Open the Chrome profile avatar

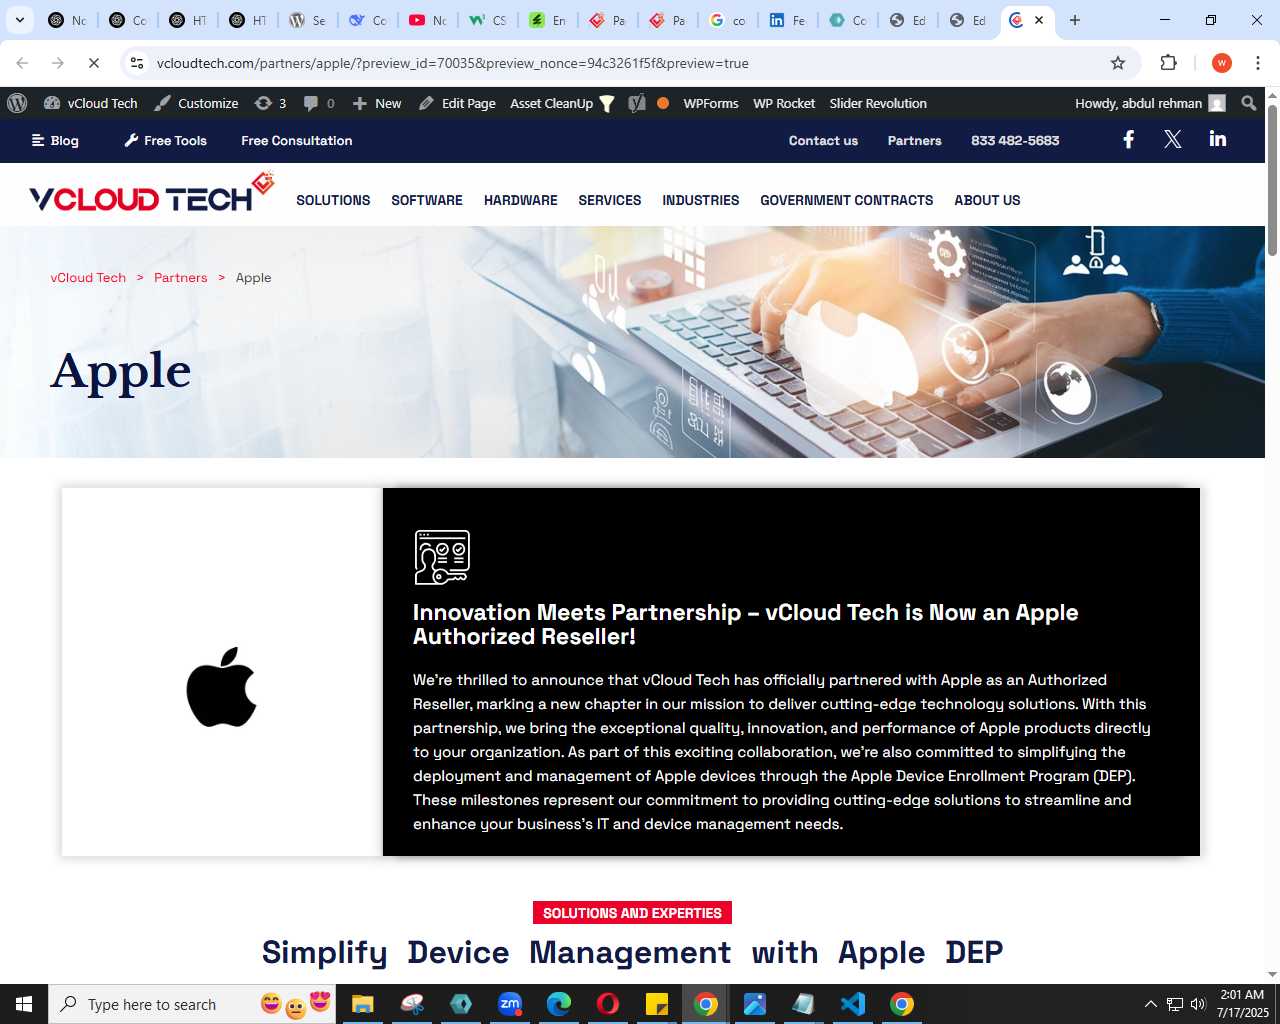[x=1221, y=63]
